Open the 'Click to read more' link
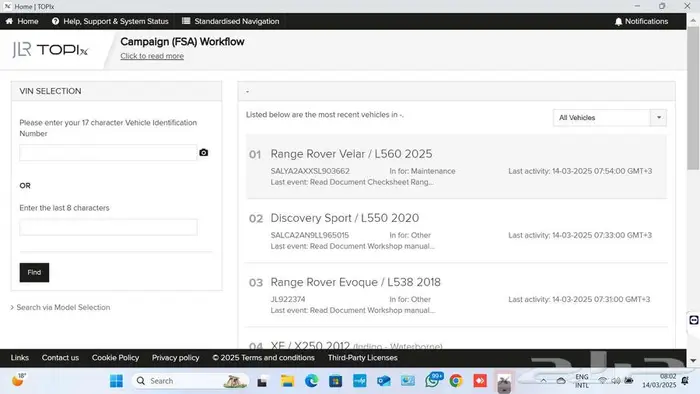This screenshot has width=700, height=394. coord(152,56)
